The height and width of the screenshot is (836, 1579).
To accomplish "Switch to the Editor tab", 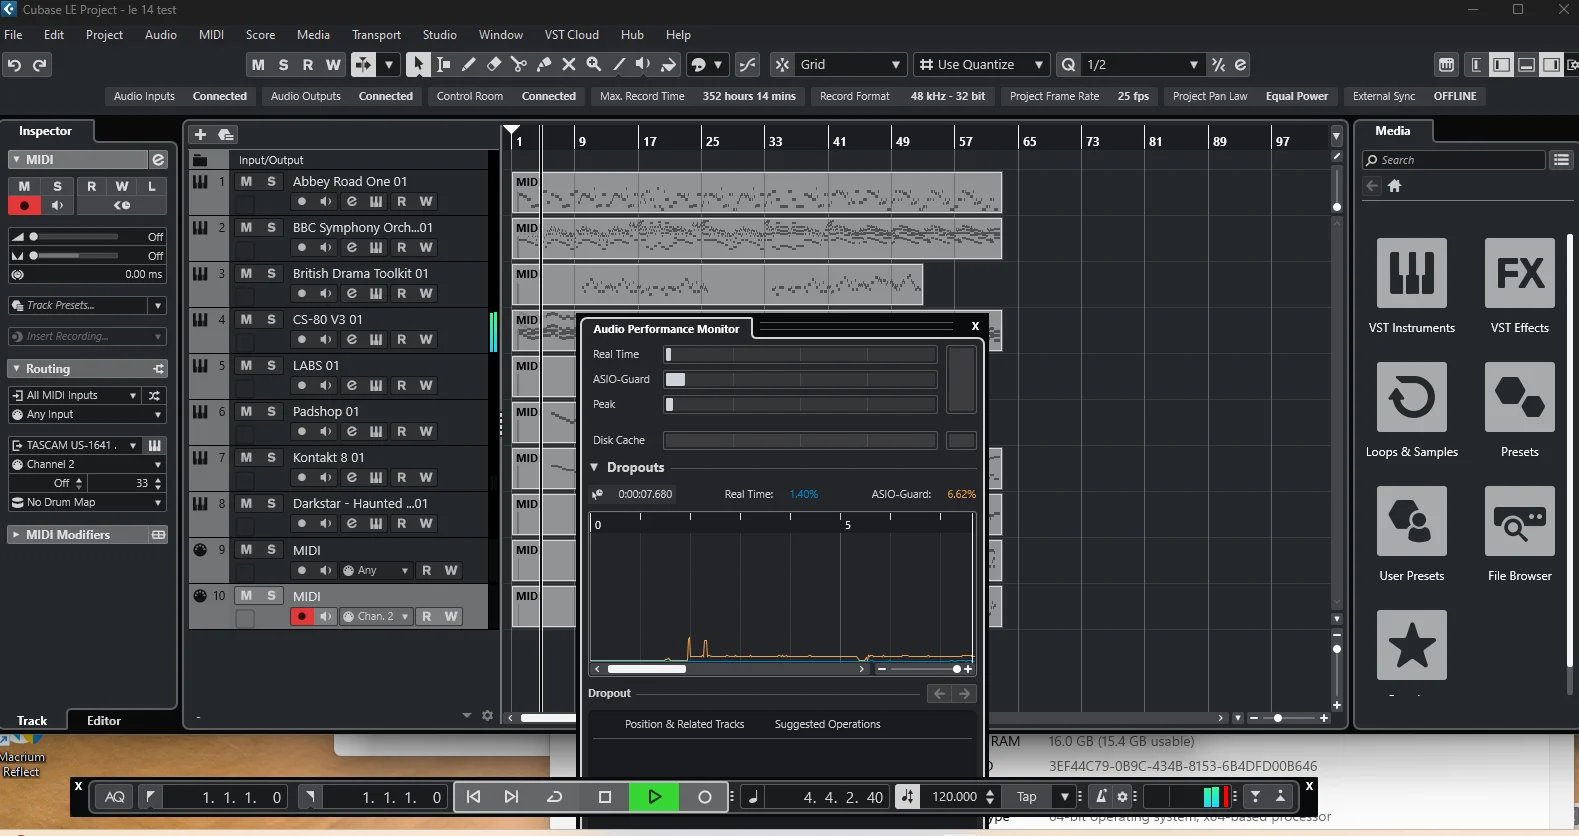I will (x=103, y=721).
